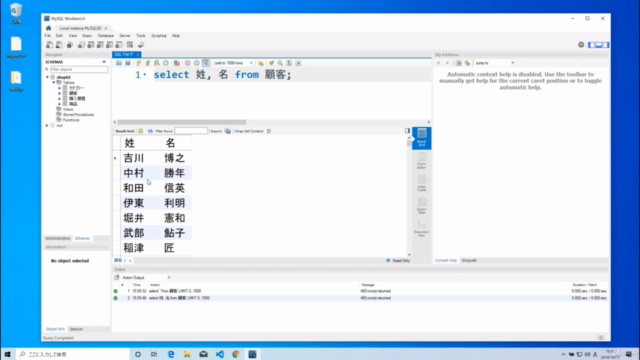This screenshot has width=640, height=360.
Task: Click the star Save snippet icon
Action: pyautogui.click(x=260, y=63)
